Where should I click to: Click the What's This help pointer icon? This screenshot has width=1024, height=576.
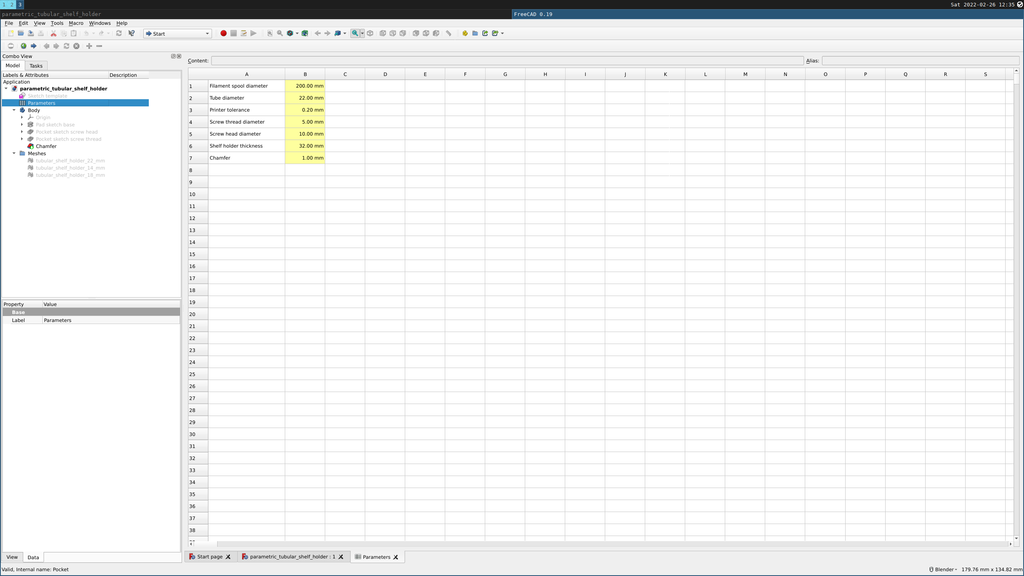pyautogui.click(x=131, y=33)
